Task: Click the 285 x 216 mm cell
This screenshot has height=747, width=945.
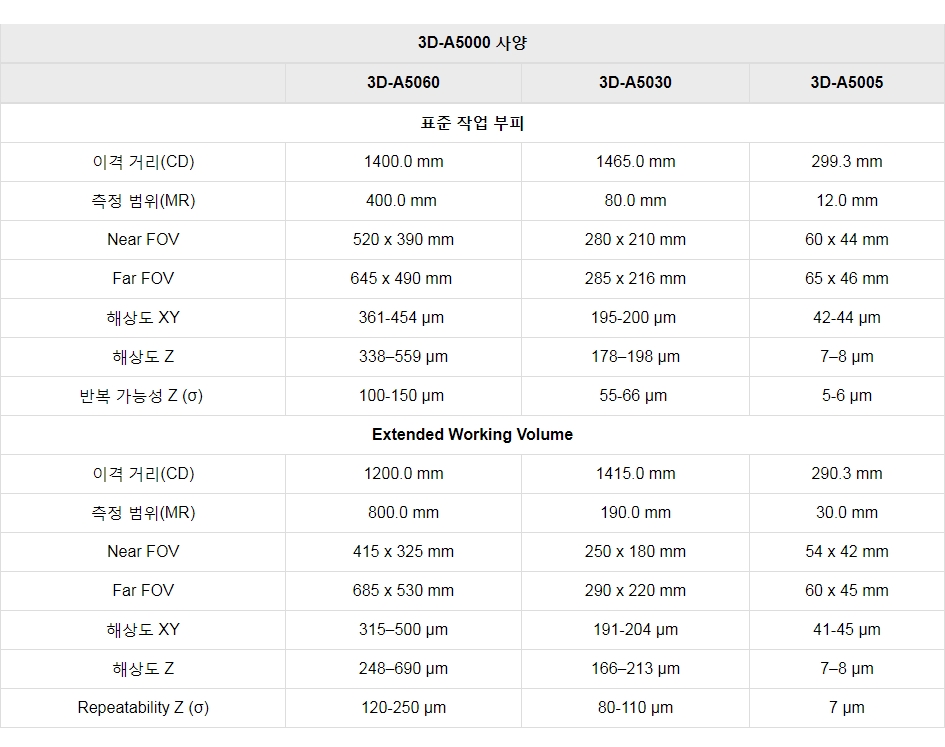Action: [x=635, y=279]
